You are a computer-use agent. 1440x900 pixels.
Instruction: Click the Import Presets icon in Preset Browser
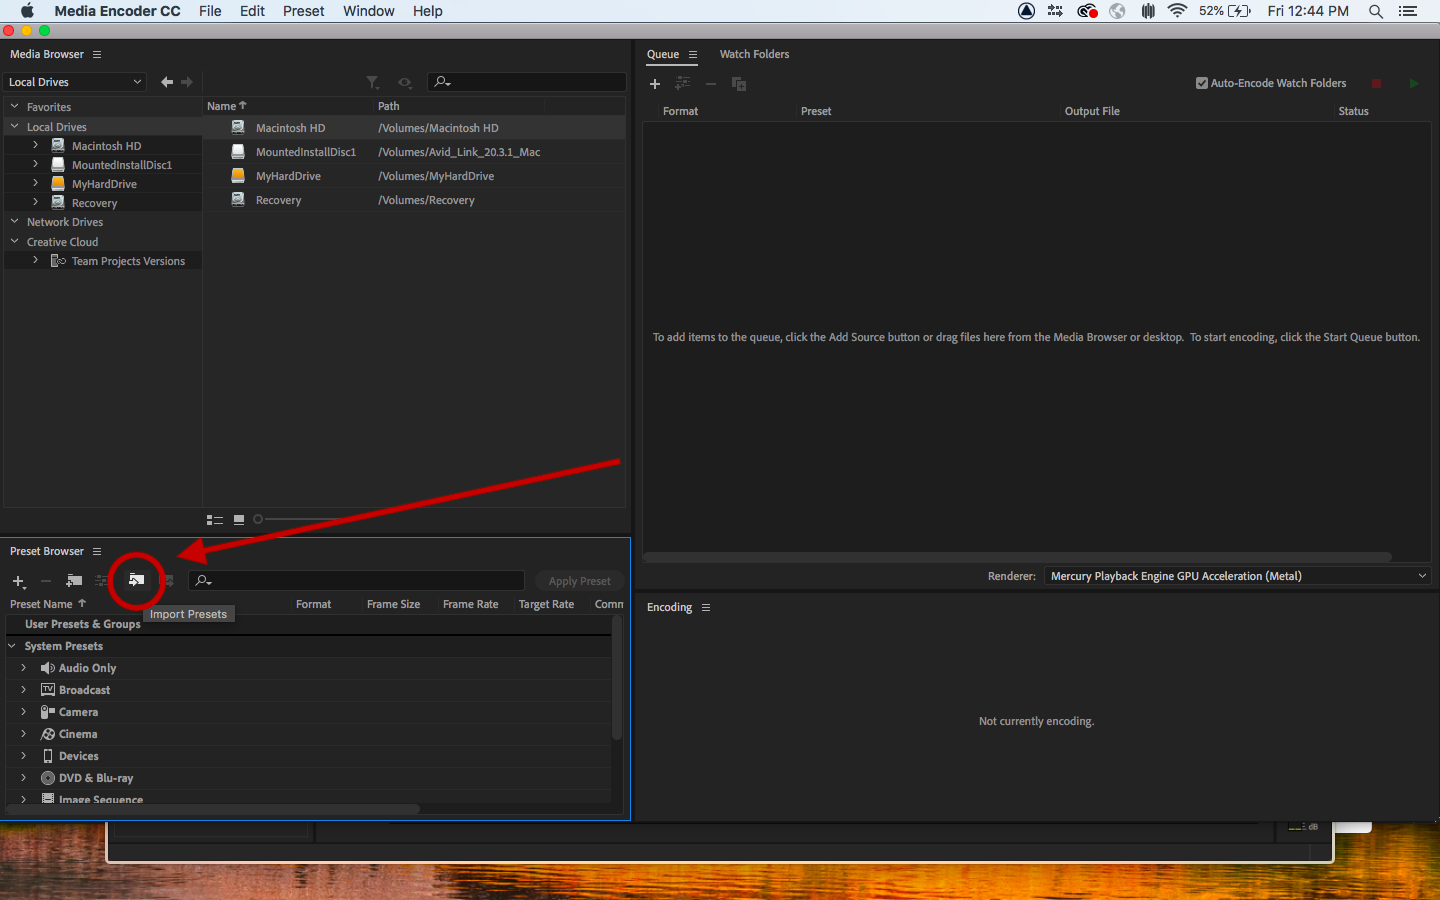(136, 580)
